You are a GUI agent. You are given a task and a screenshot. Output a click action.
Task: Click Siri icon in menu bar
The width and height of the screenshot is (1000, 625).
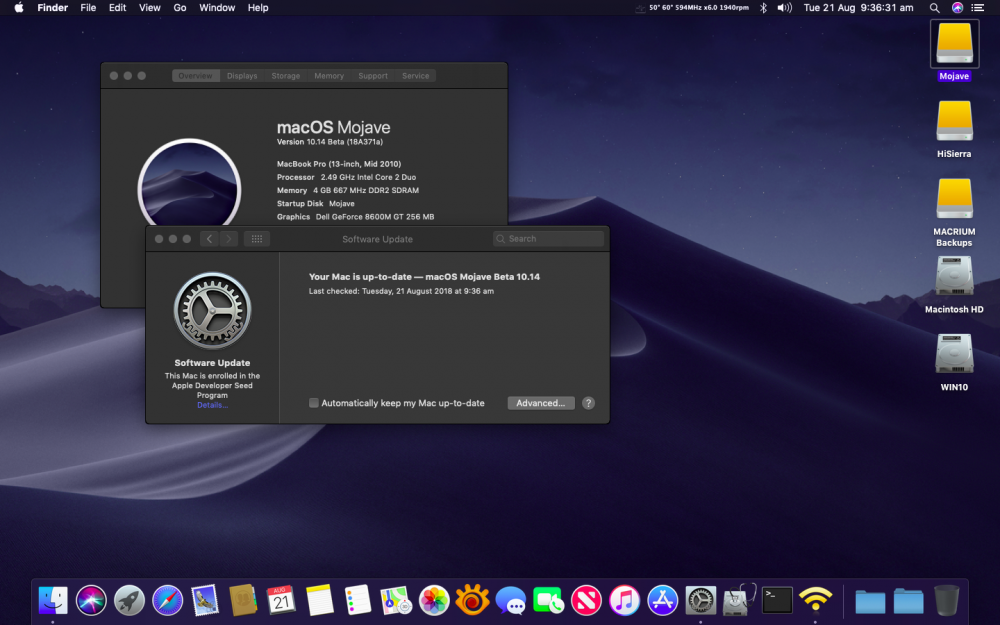click(x=957, y=8)
